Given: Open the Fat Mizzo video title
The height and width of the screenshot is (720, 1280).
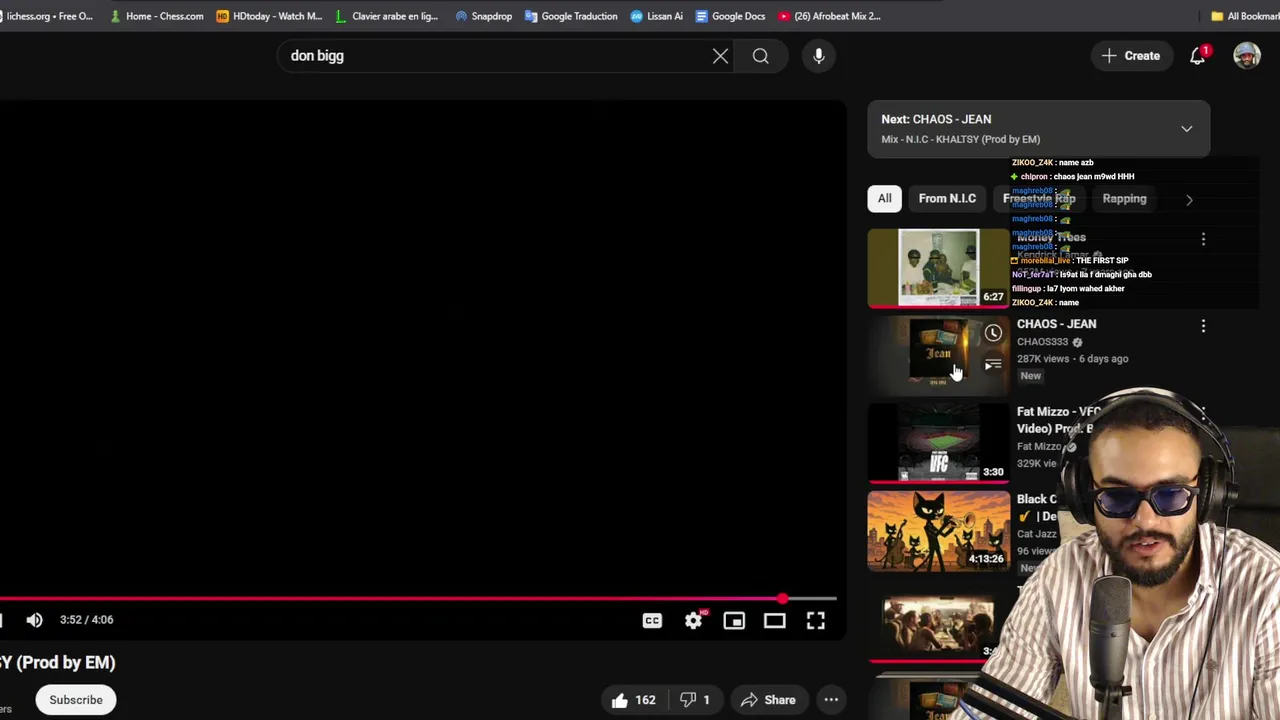Looking at the screenshot, I should click(1058, 420).
